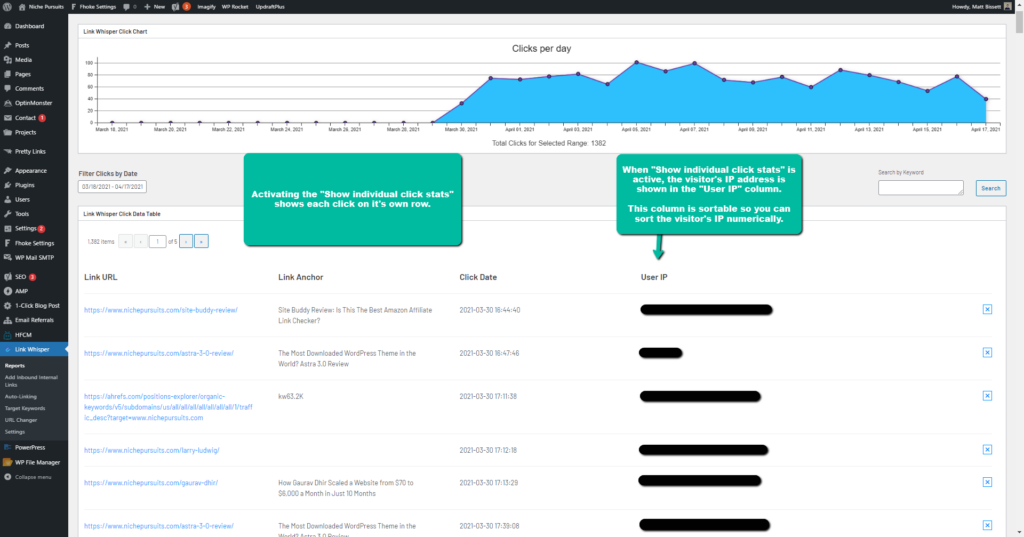Viewport: 1024px width, 537px height.
Task: Click the current page number field
Action: pyautogui.click(x=157, y=242)
